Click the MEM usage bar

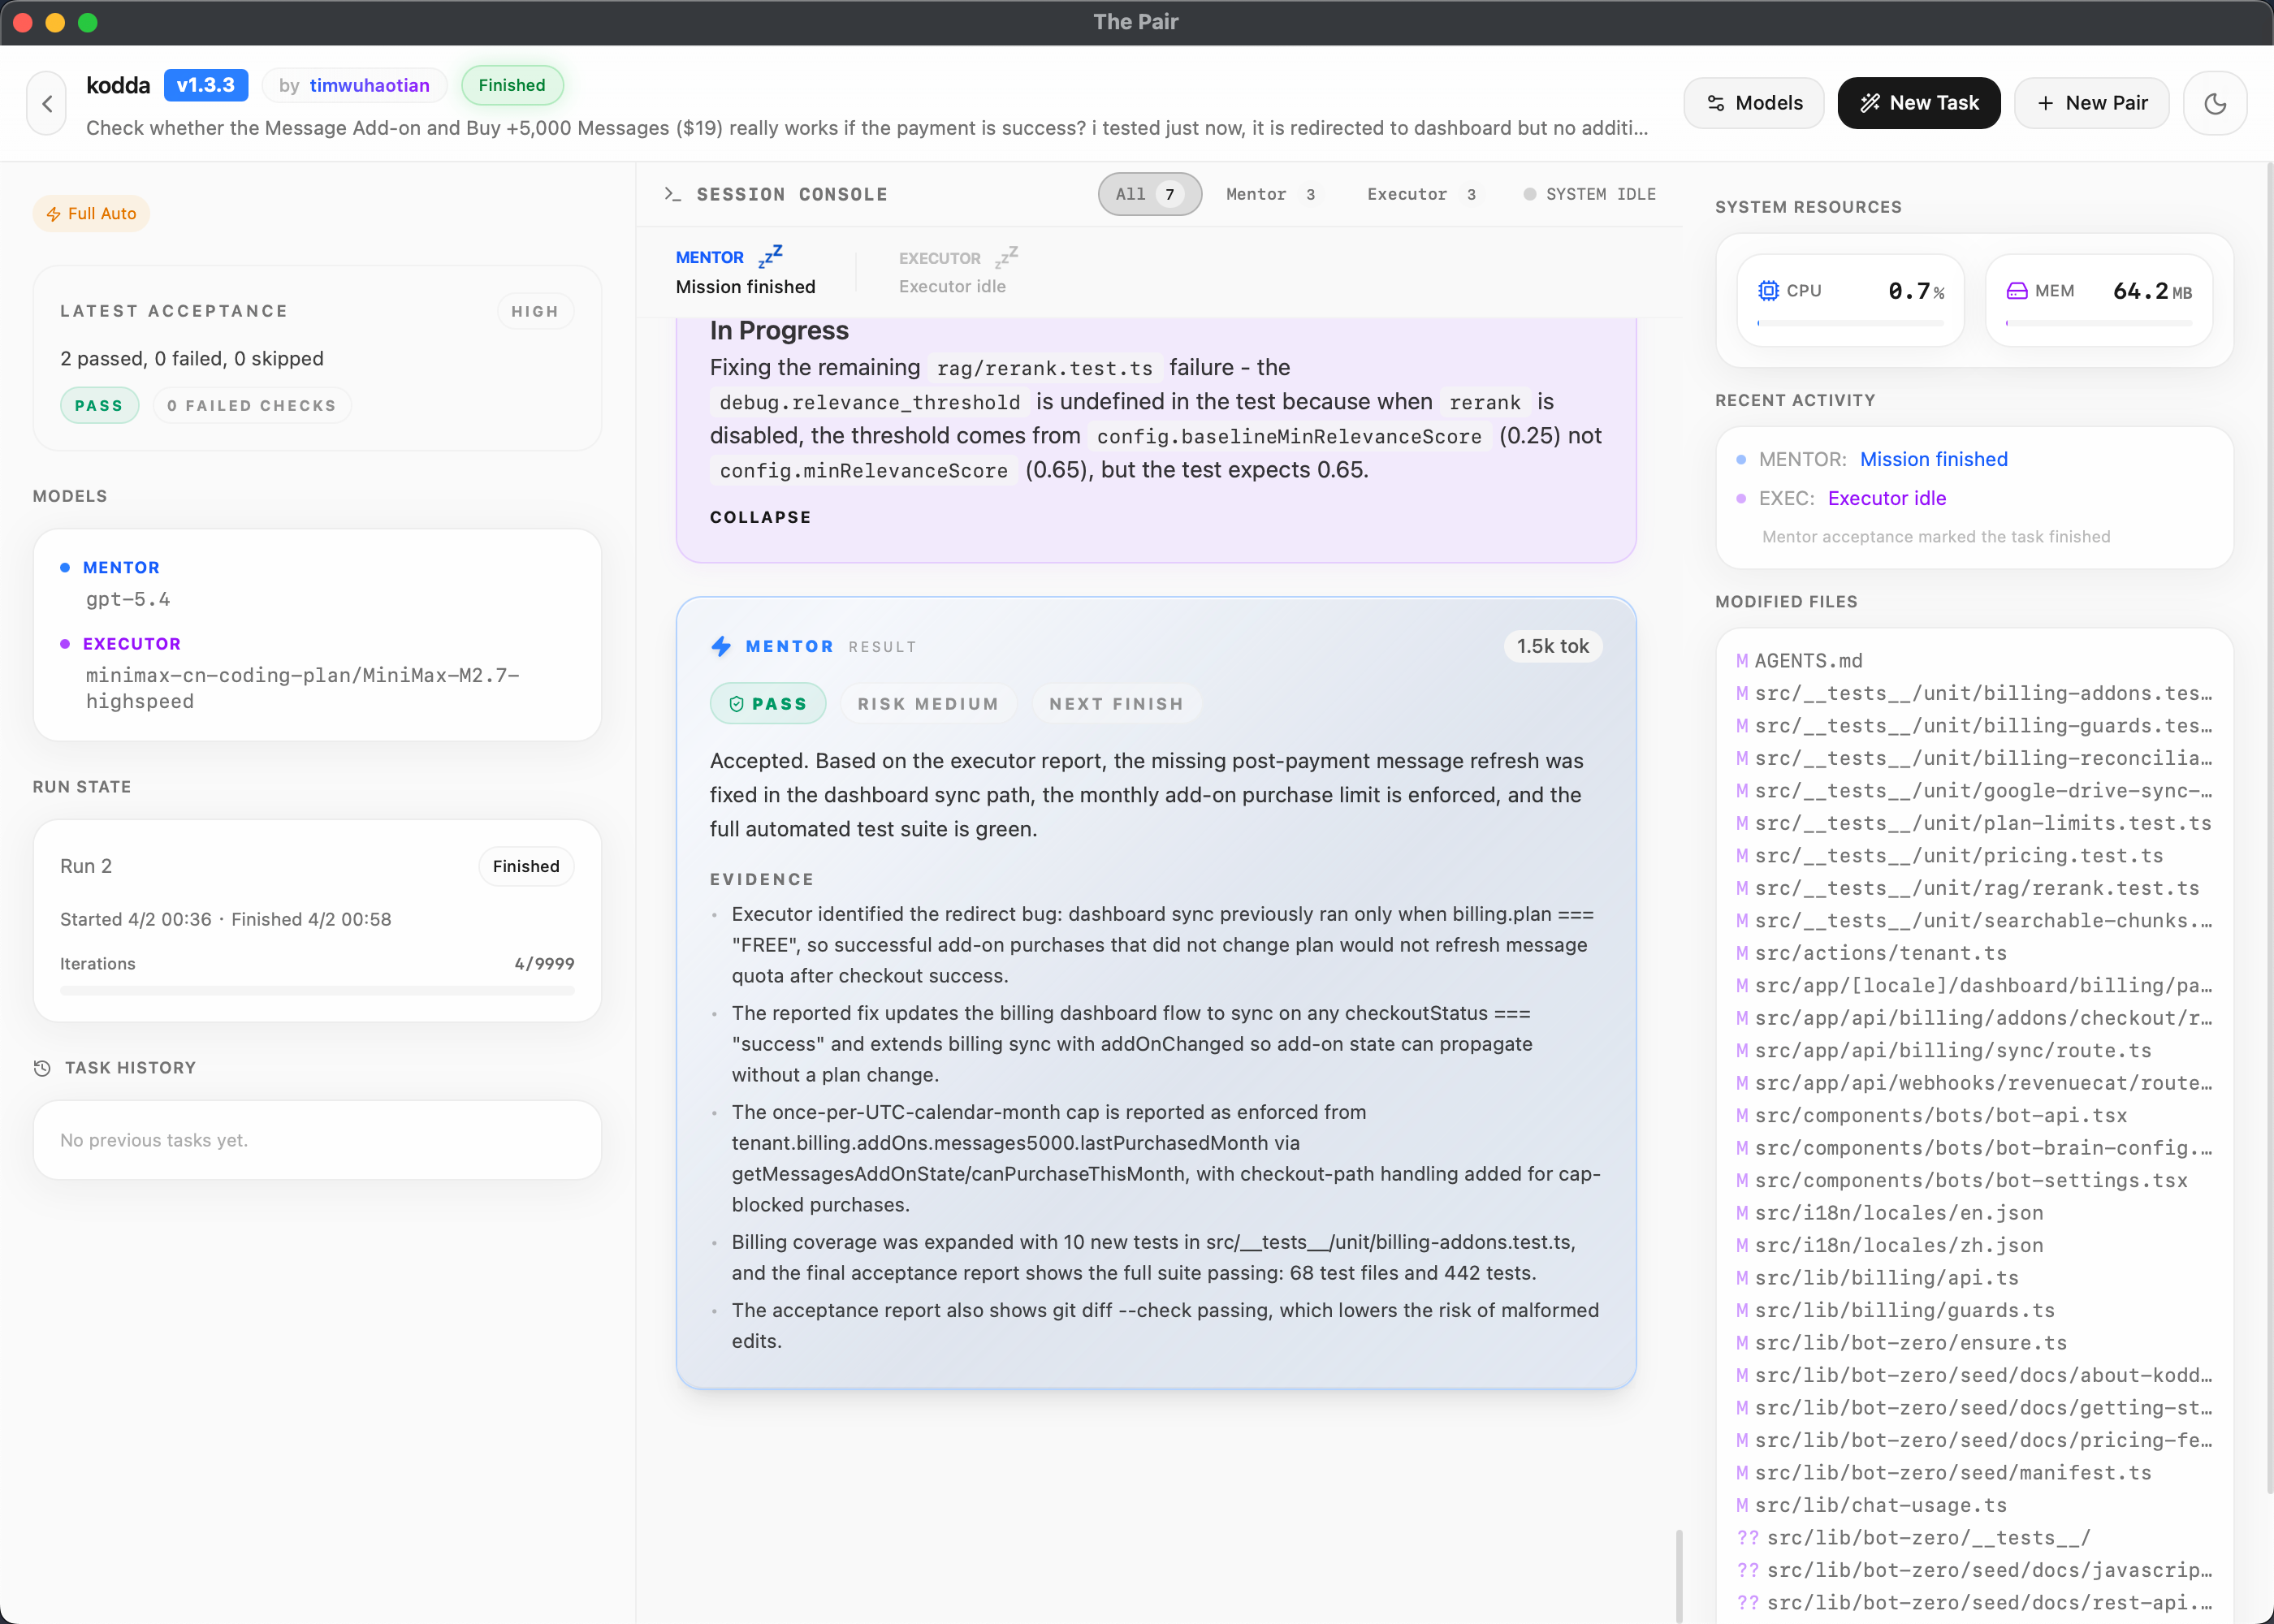pos(2098,323)
